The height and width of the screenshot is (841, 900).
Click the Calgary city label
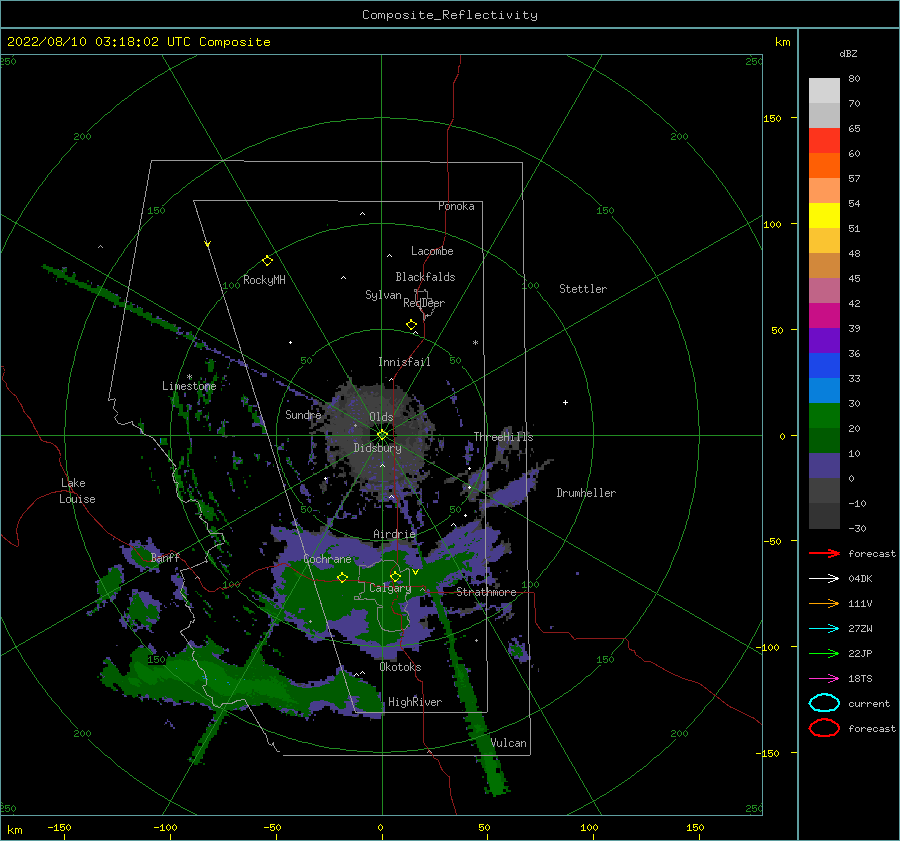[x=390, y=588]
